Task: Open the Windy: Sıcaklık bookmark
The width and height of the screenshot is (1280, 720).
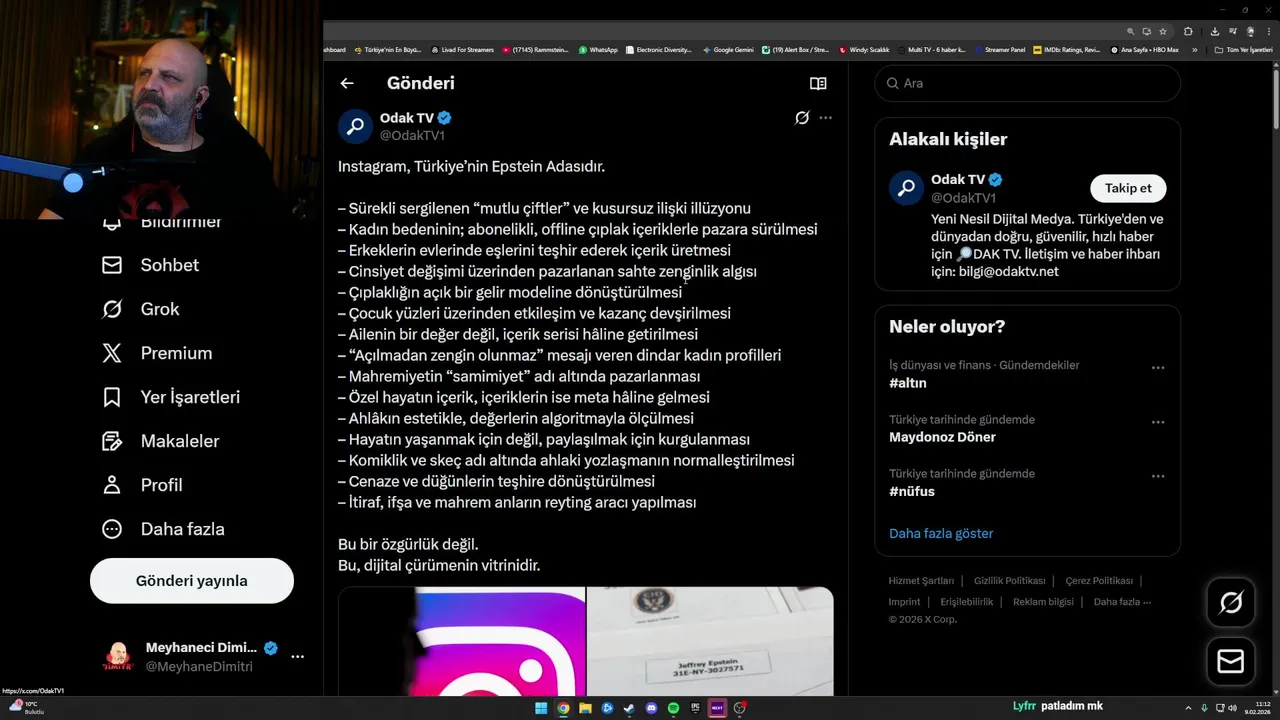Action: tap(864, 49)
